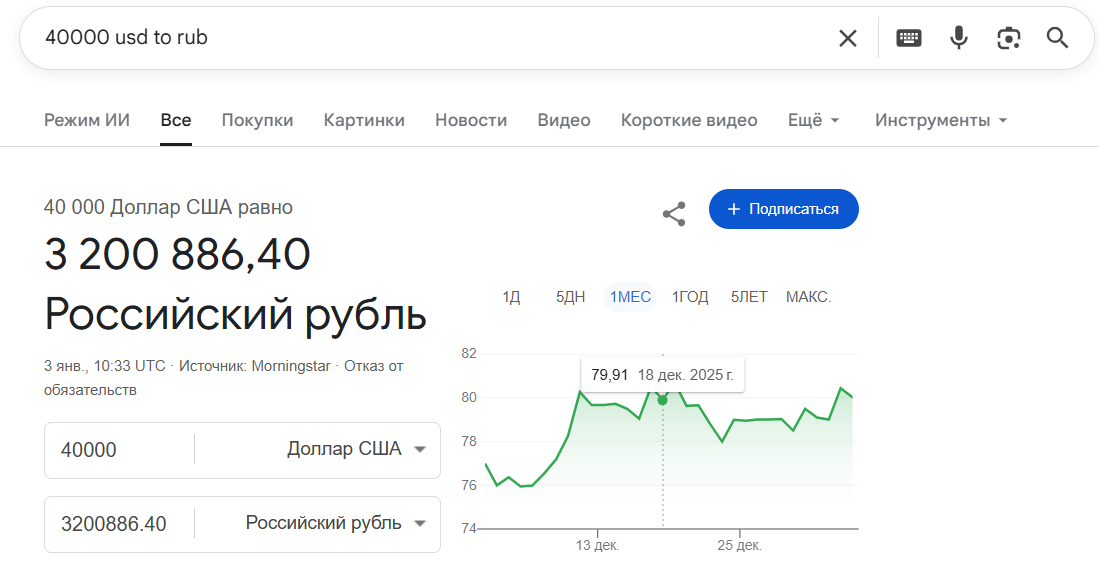Screen dimensions: 1099x572
Task: Switch chart to 1ГОД range
Action: point(690,297)
